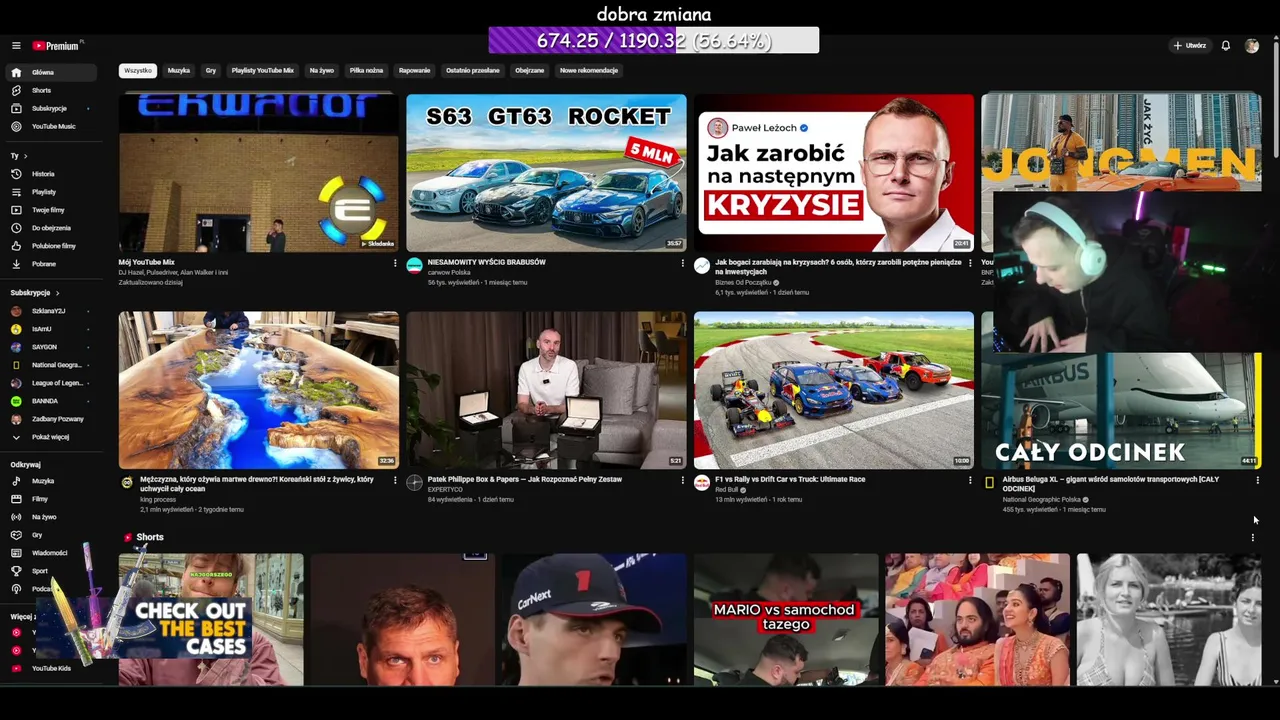Image resolution: width=1280 pixels, height=720 pixels.
Task: Play the epoxy river table thumbnail
Action: 259,390
